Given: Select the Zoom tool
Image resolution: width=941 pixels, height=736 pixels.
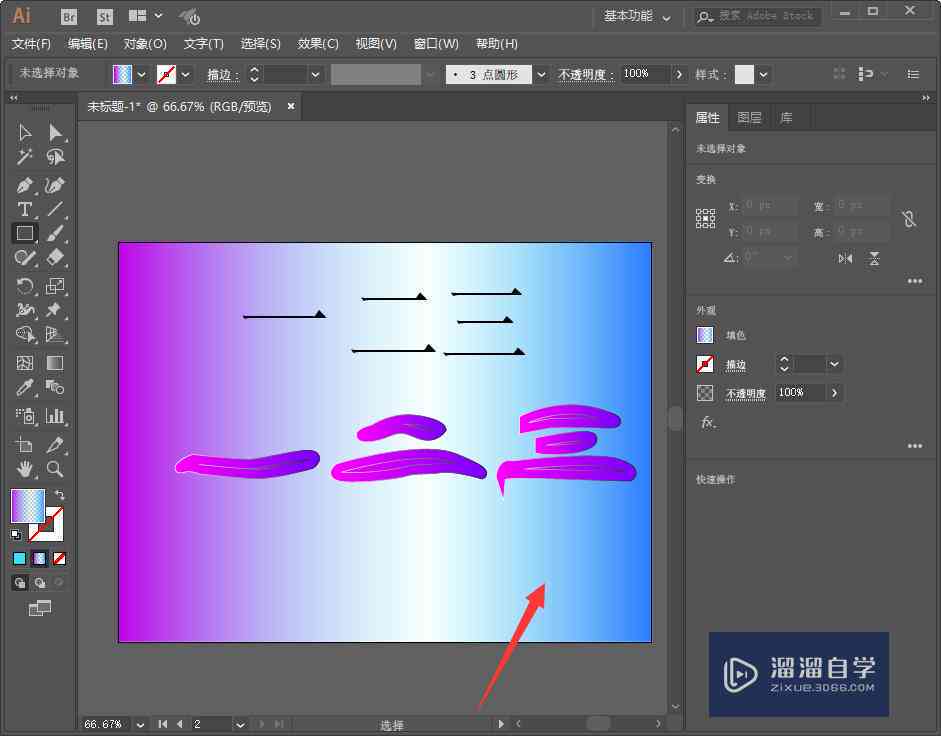Looking at the screenshot, I should click(55, 469).
